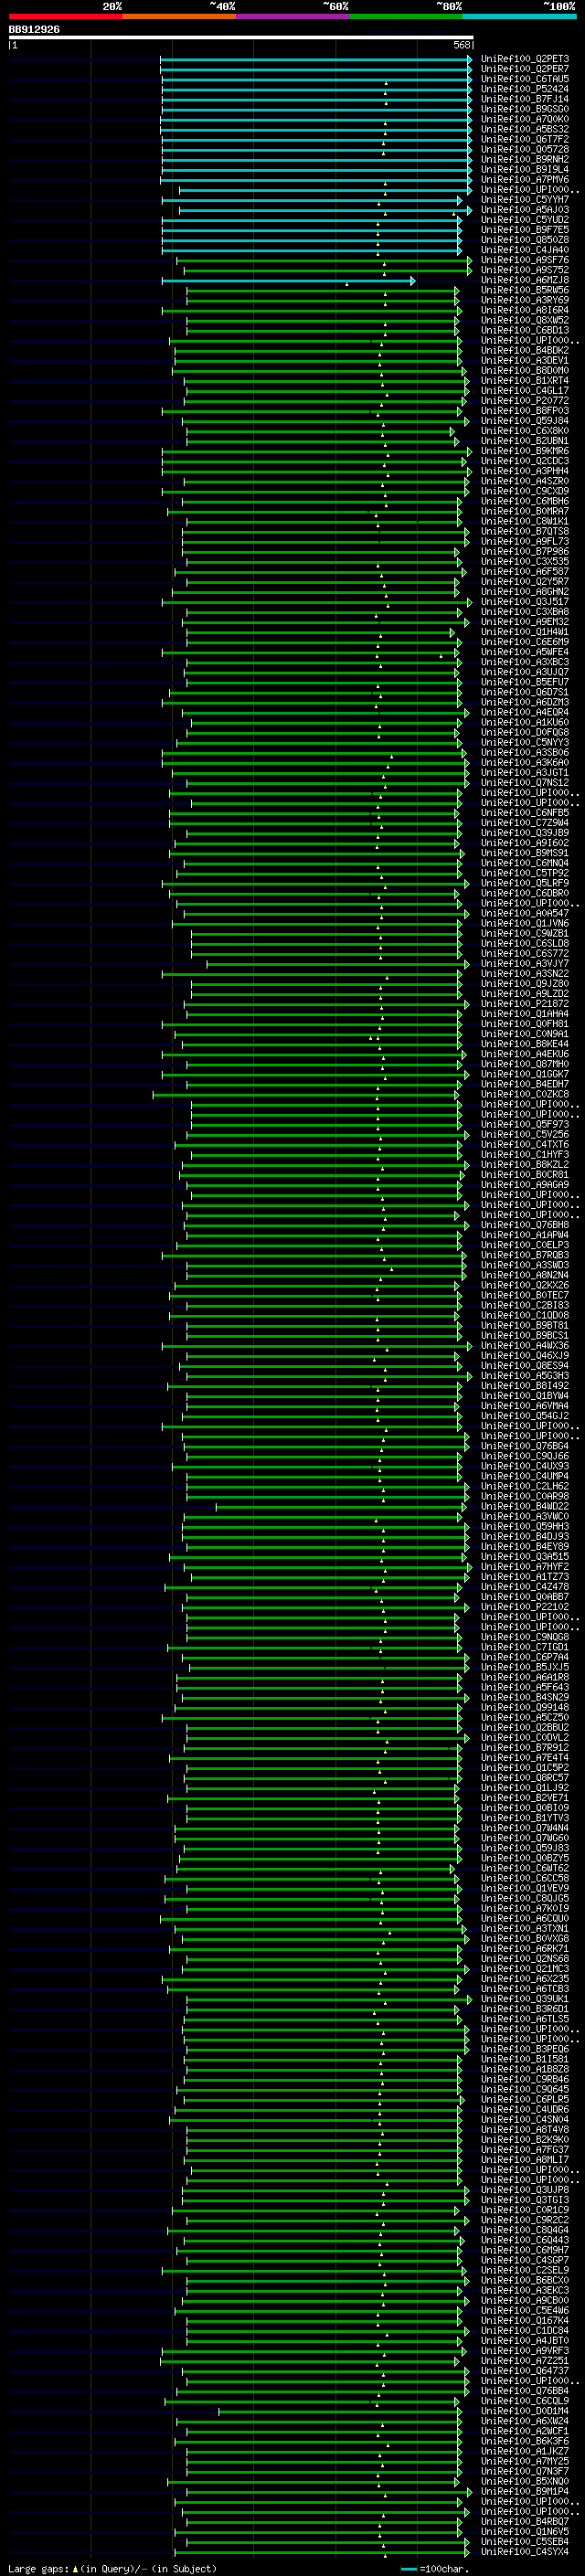Click the purple ~60% identity legend bar
Image resolution: width=585 pixels, height=2576 pixels.
click(293, 16)
